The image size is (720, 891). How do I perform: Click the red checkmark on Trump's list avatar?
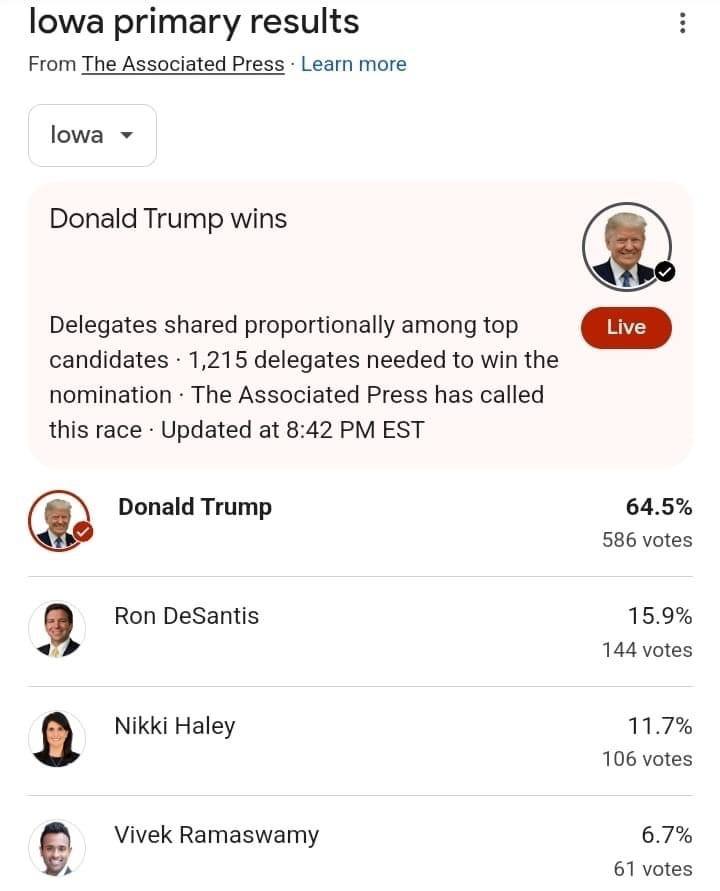[x=84, y=532]
